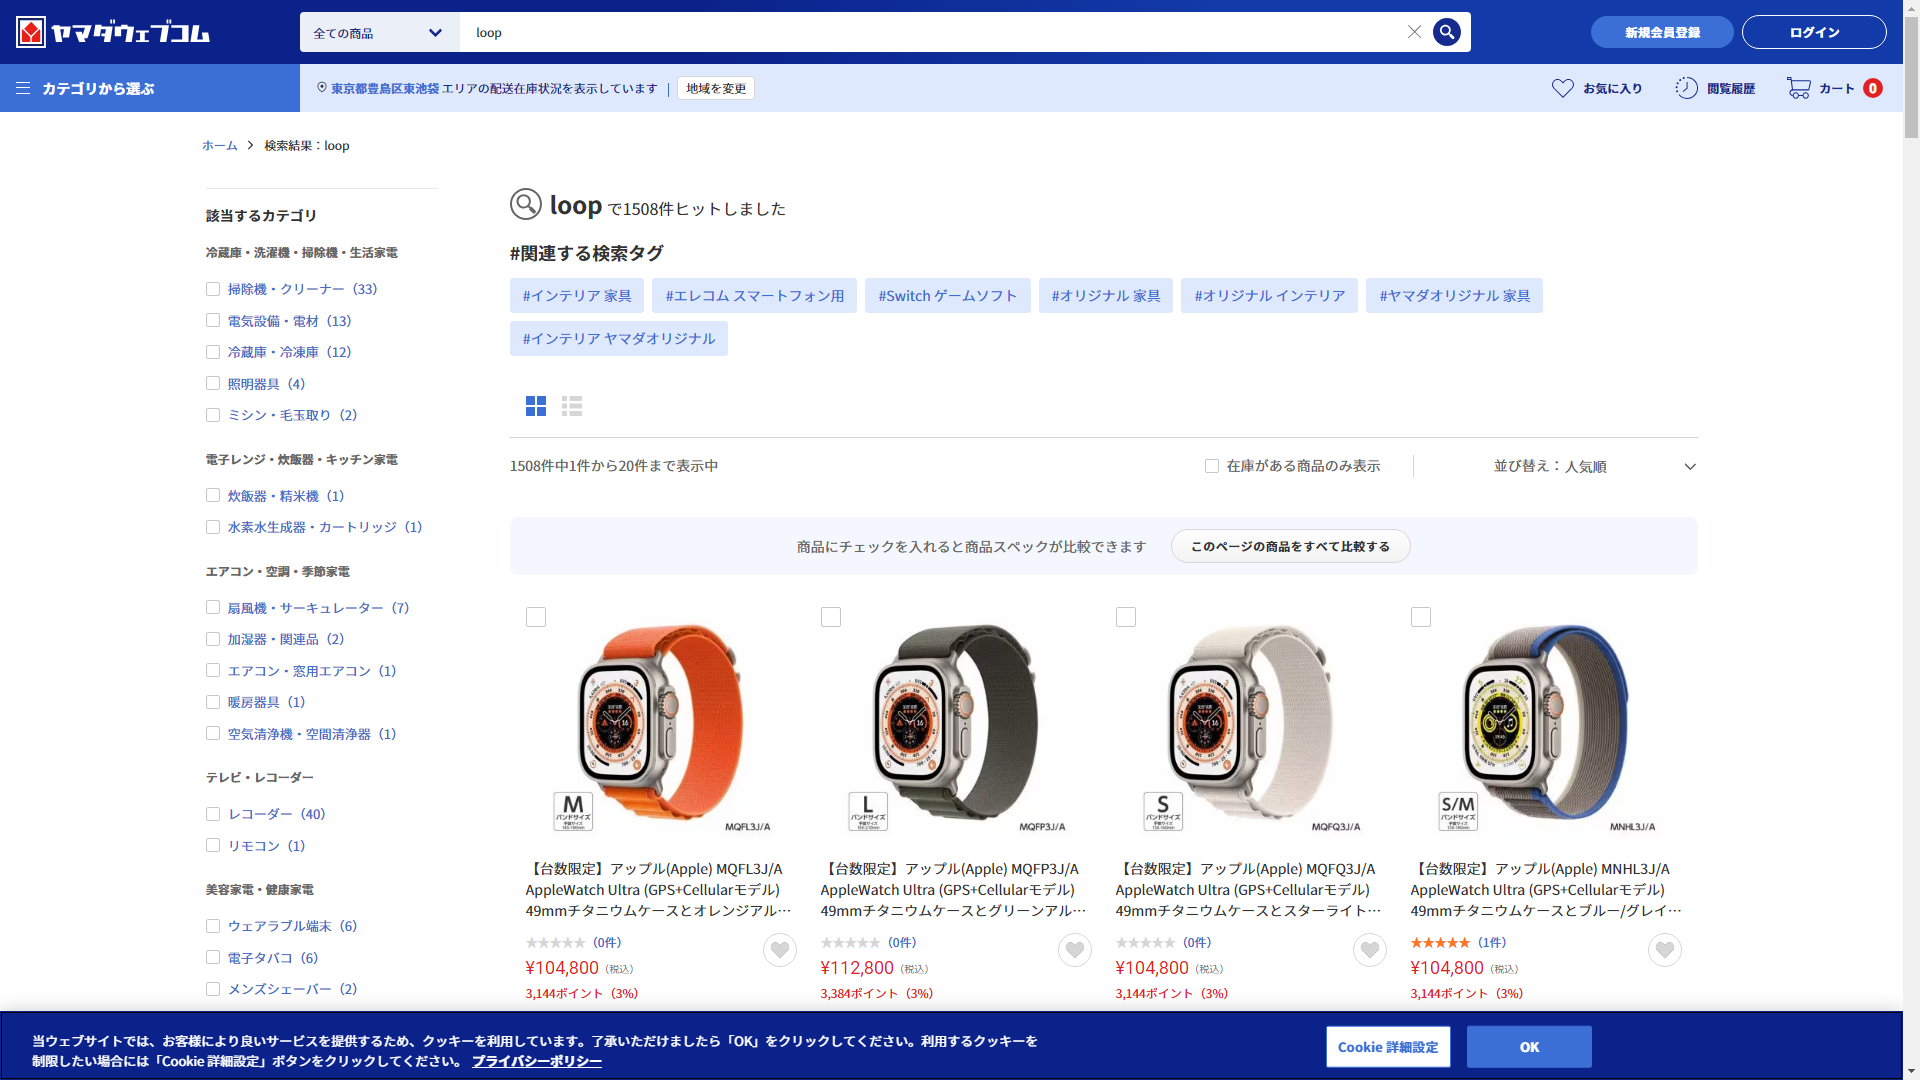Favorite the orange Apple Watch Ultra
1920x1080 pixels.
(780, 950)
